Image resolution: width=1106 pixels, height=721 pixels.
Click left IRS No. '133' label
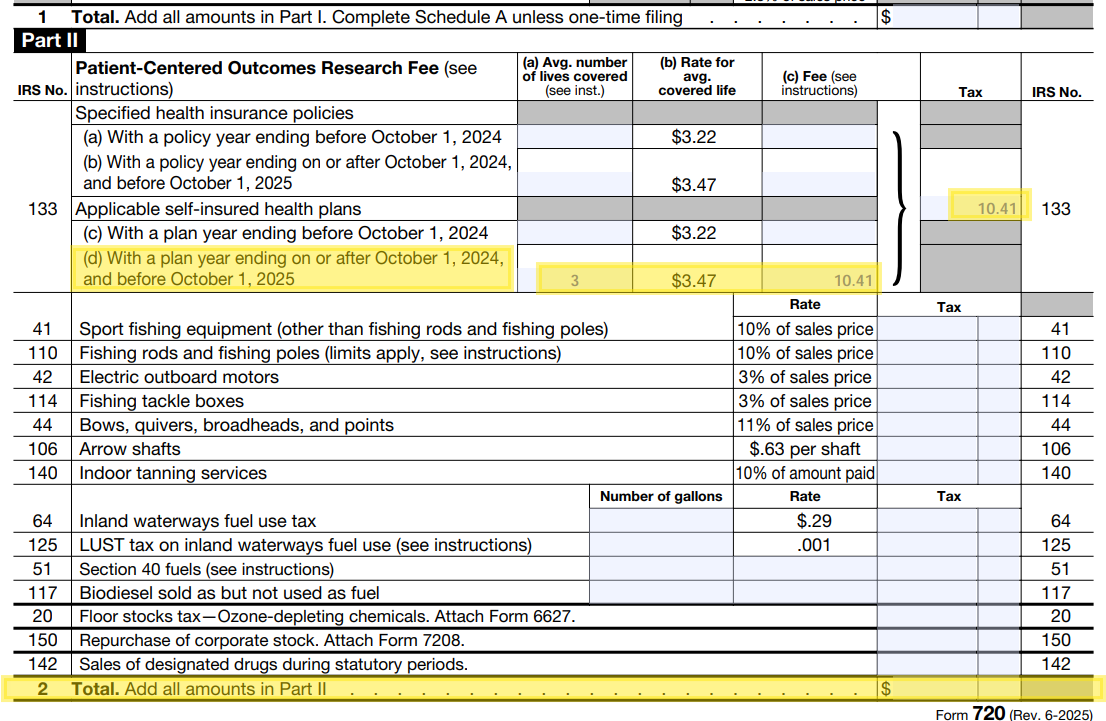[x=42, y=209]
